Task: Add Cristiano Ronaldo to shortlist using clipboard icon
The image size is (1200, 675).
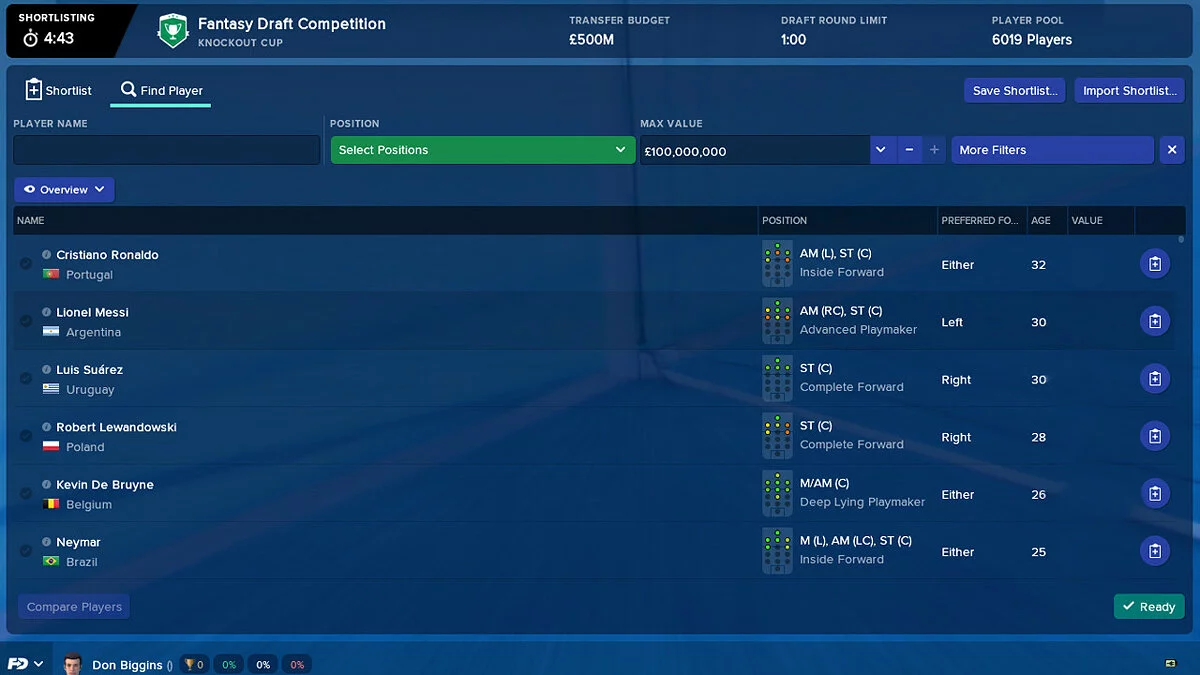Action: click(1155, 264)
